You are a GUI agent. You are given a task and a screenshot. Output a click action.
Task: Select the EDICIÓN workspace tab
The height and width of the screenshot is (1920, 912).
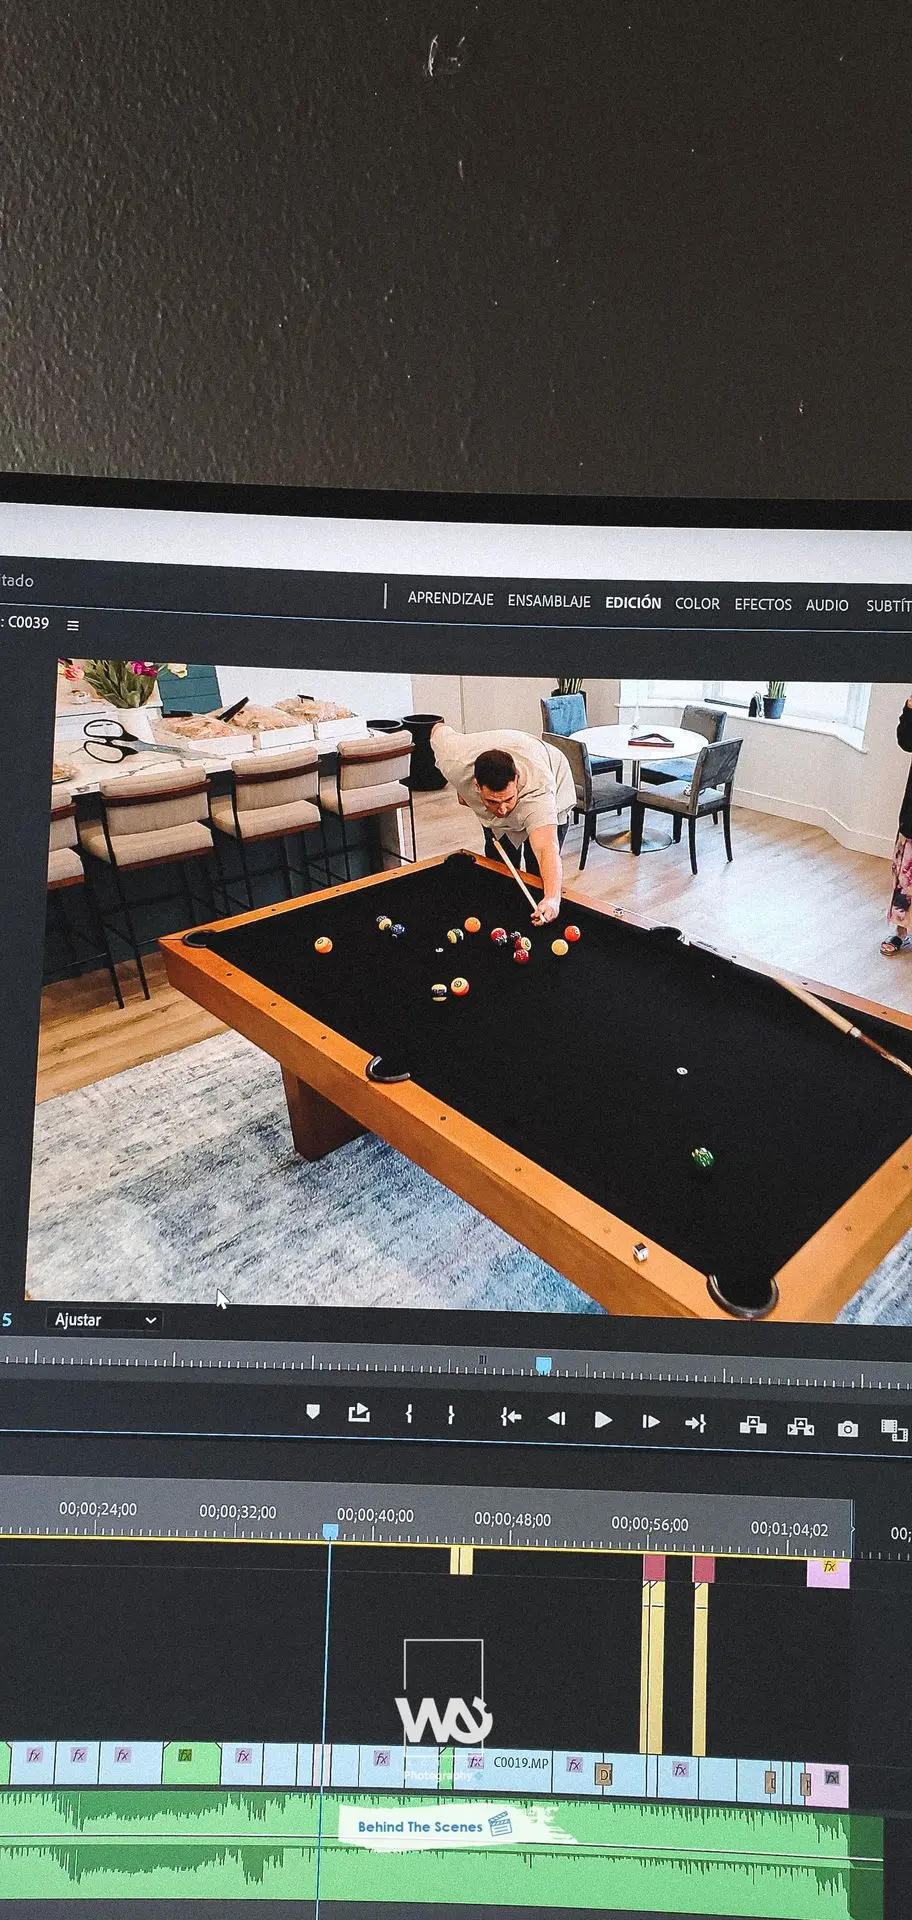633,602
